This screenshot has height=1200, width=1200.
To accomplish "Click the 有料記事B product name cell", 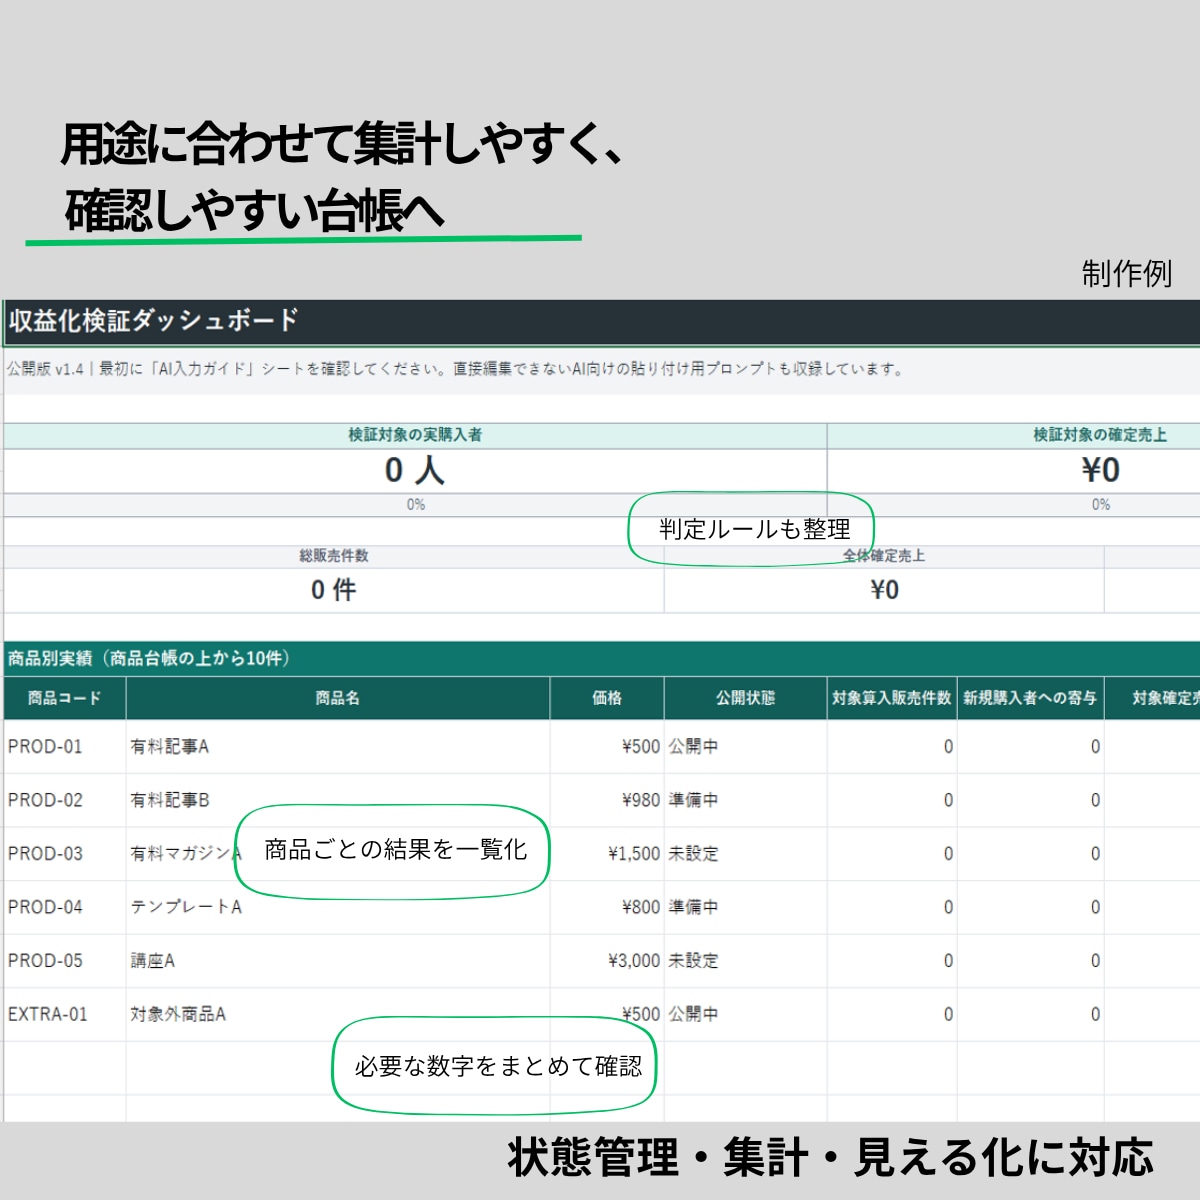I will click(x=338, y=800).
